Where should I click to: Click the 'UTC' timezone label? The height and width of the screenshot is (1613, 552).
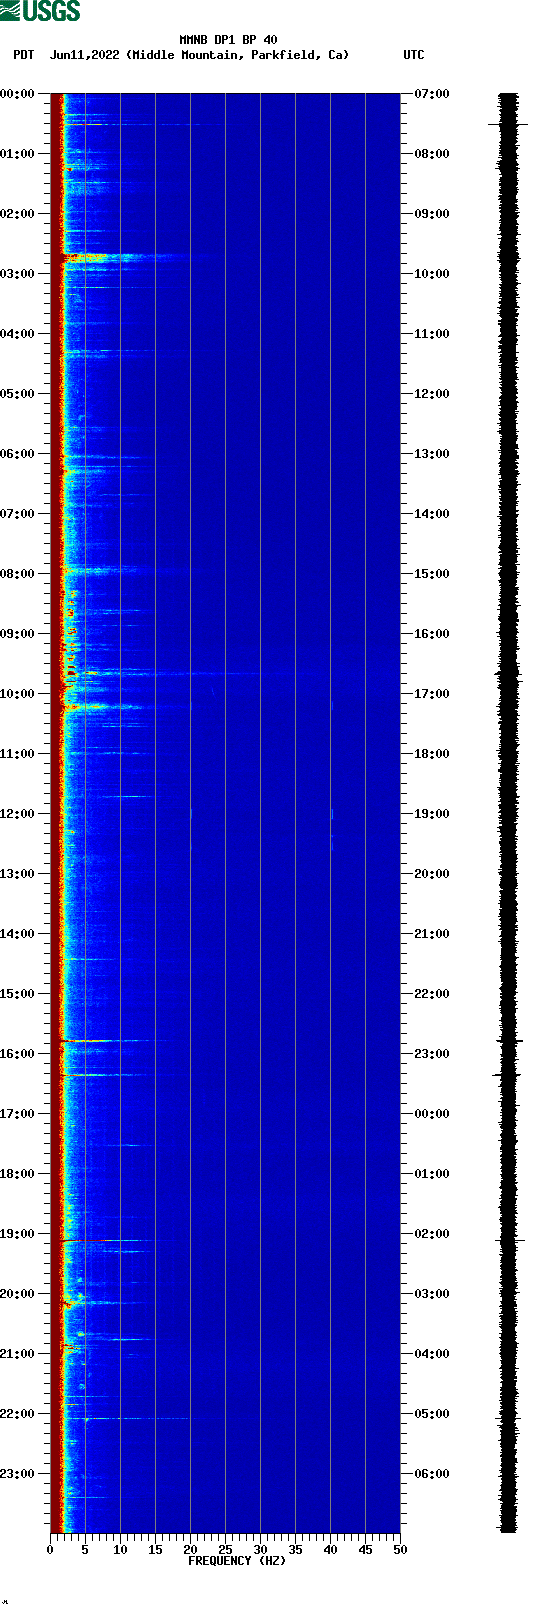point(414,55)
